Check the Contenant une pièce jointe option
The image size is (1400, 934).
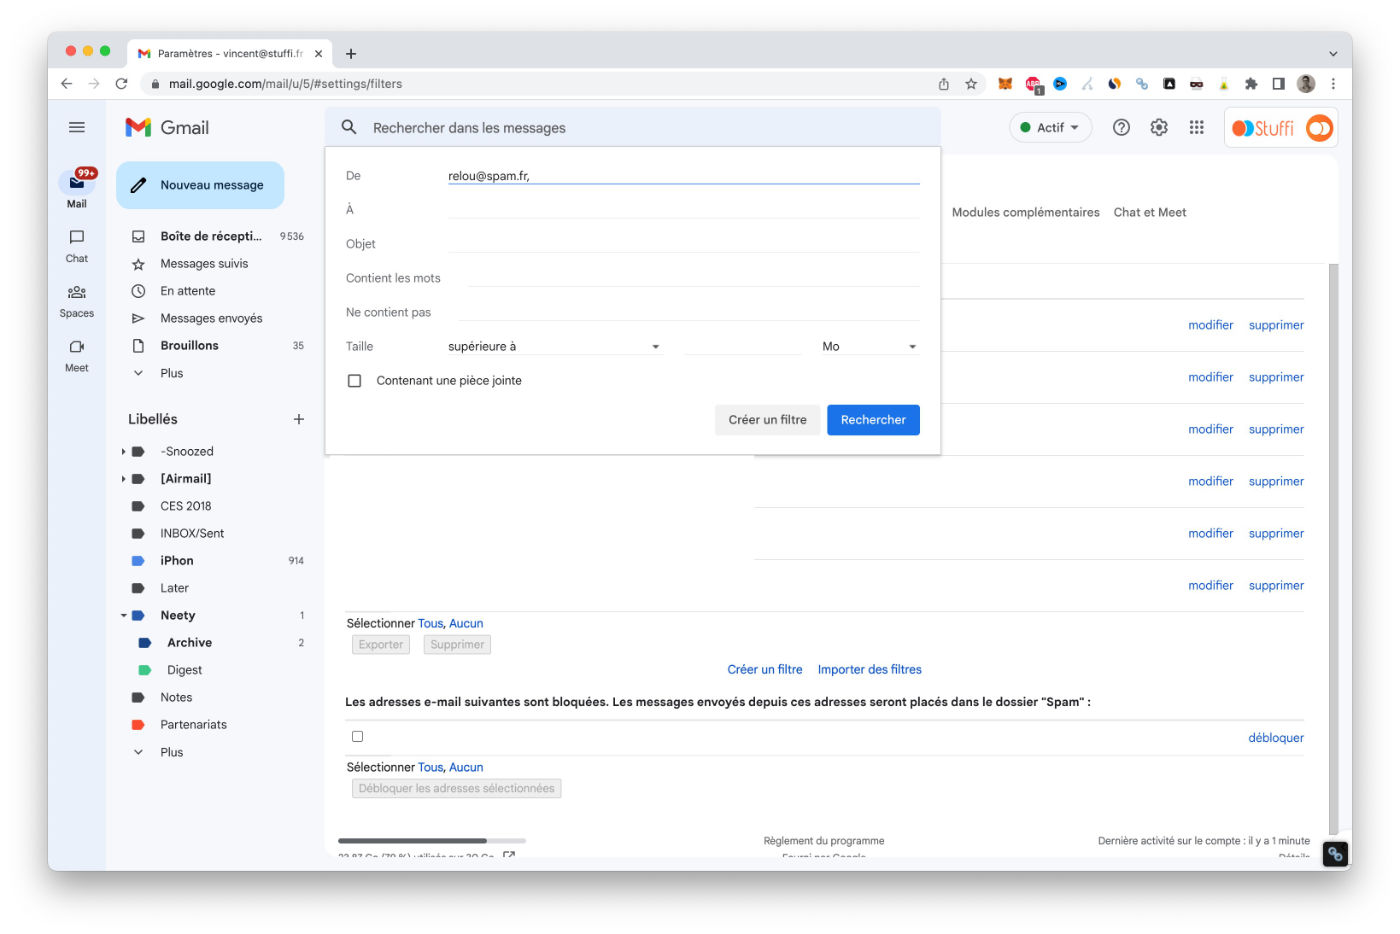coord(354,380)
